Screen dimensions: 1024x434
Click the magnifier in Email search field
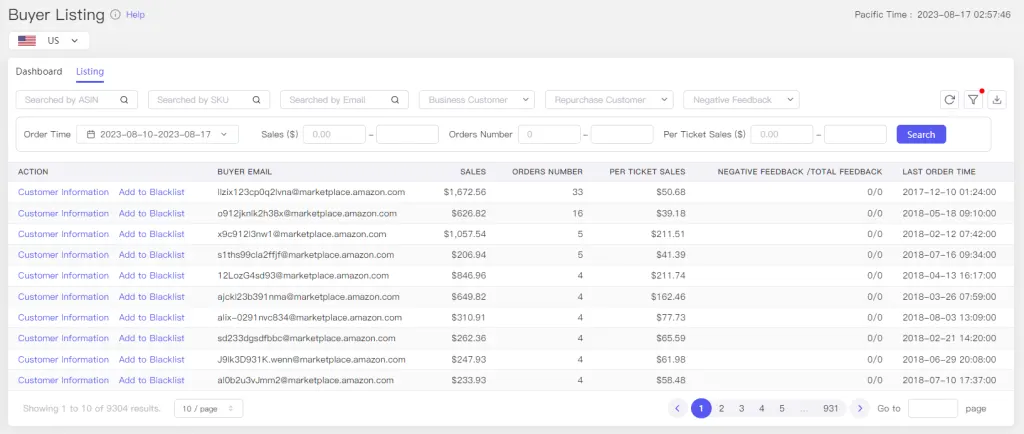point(395,100)
